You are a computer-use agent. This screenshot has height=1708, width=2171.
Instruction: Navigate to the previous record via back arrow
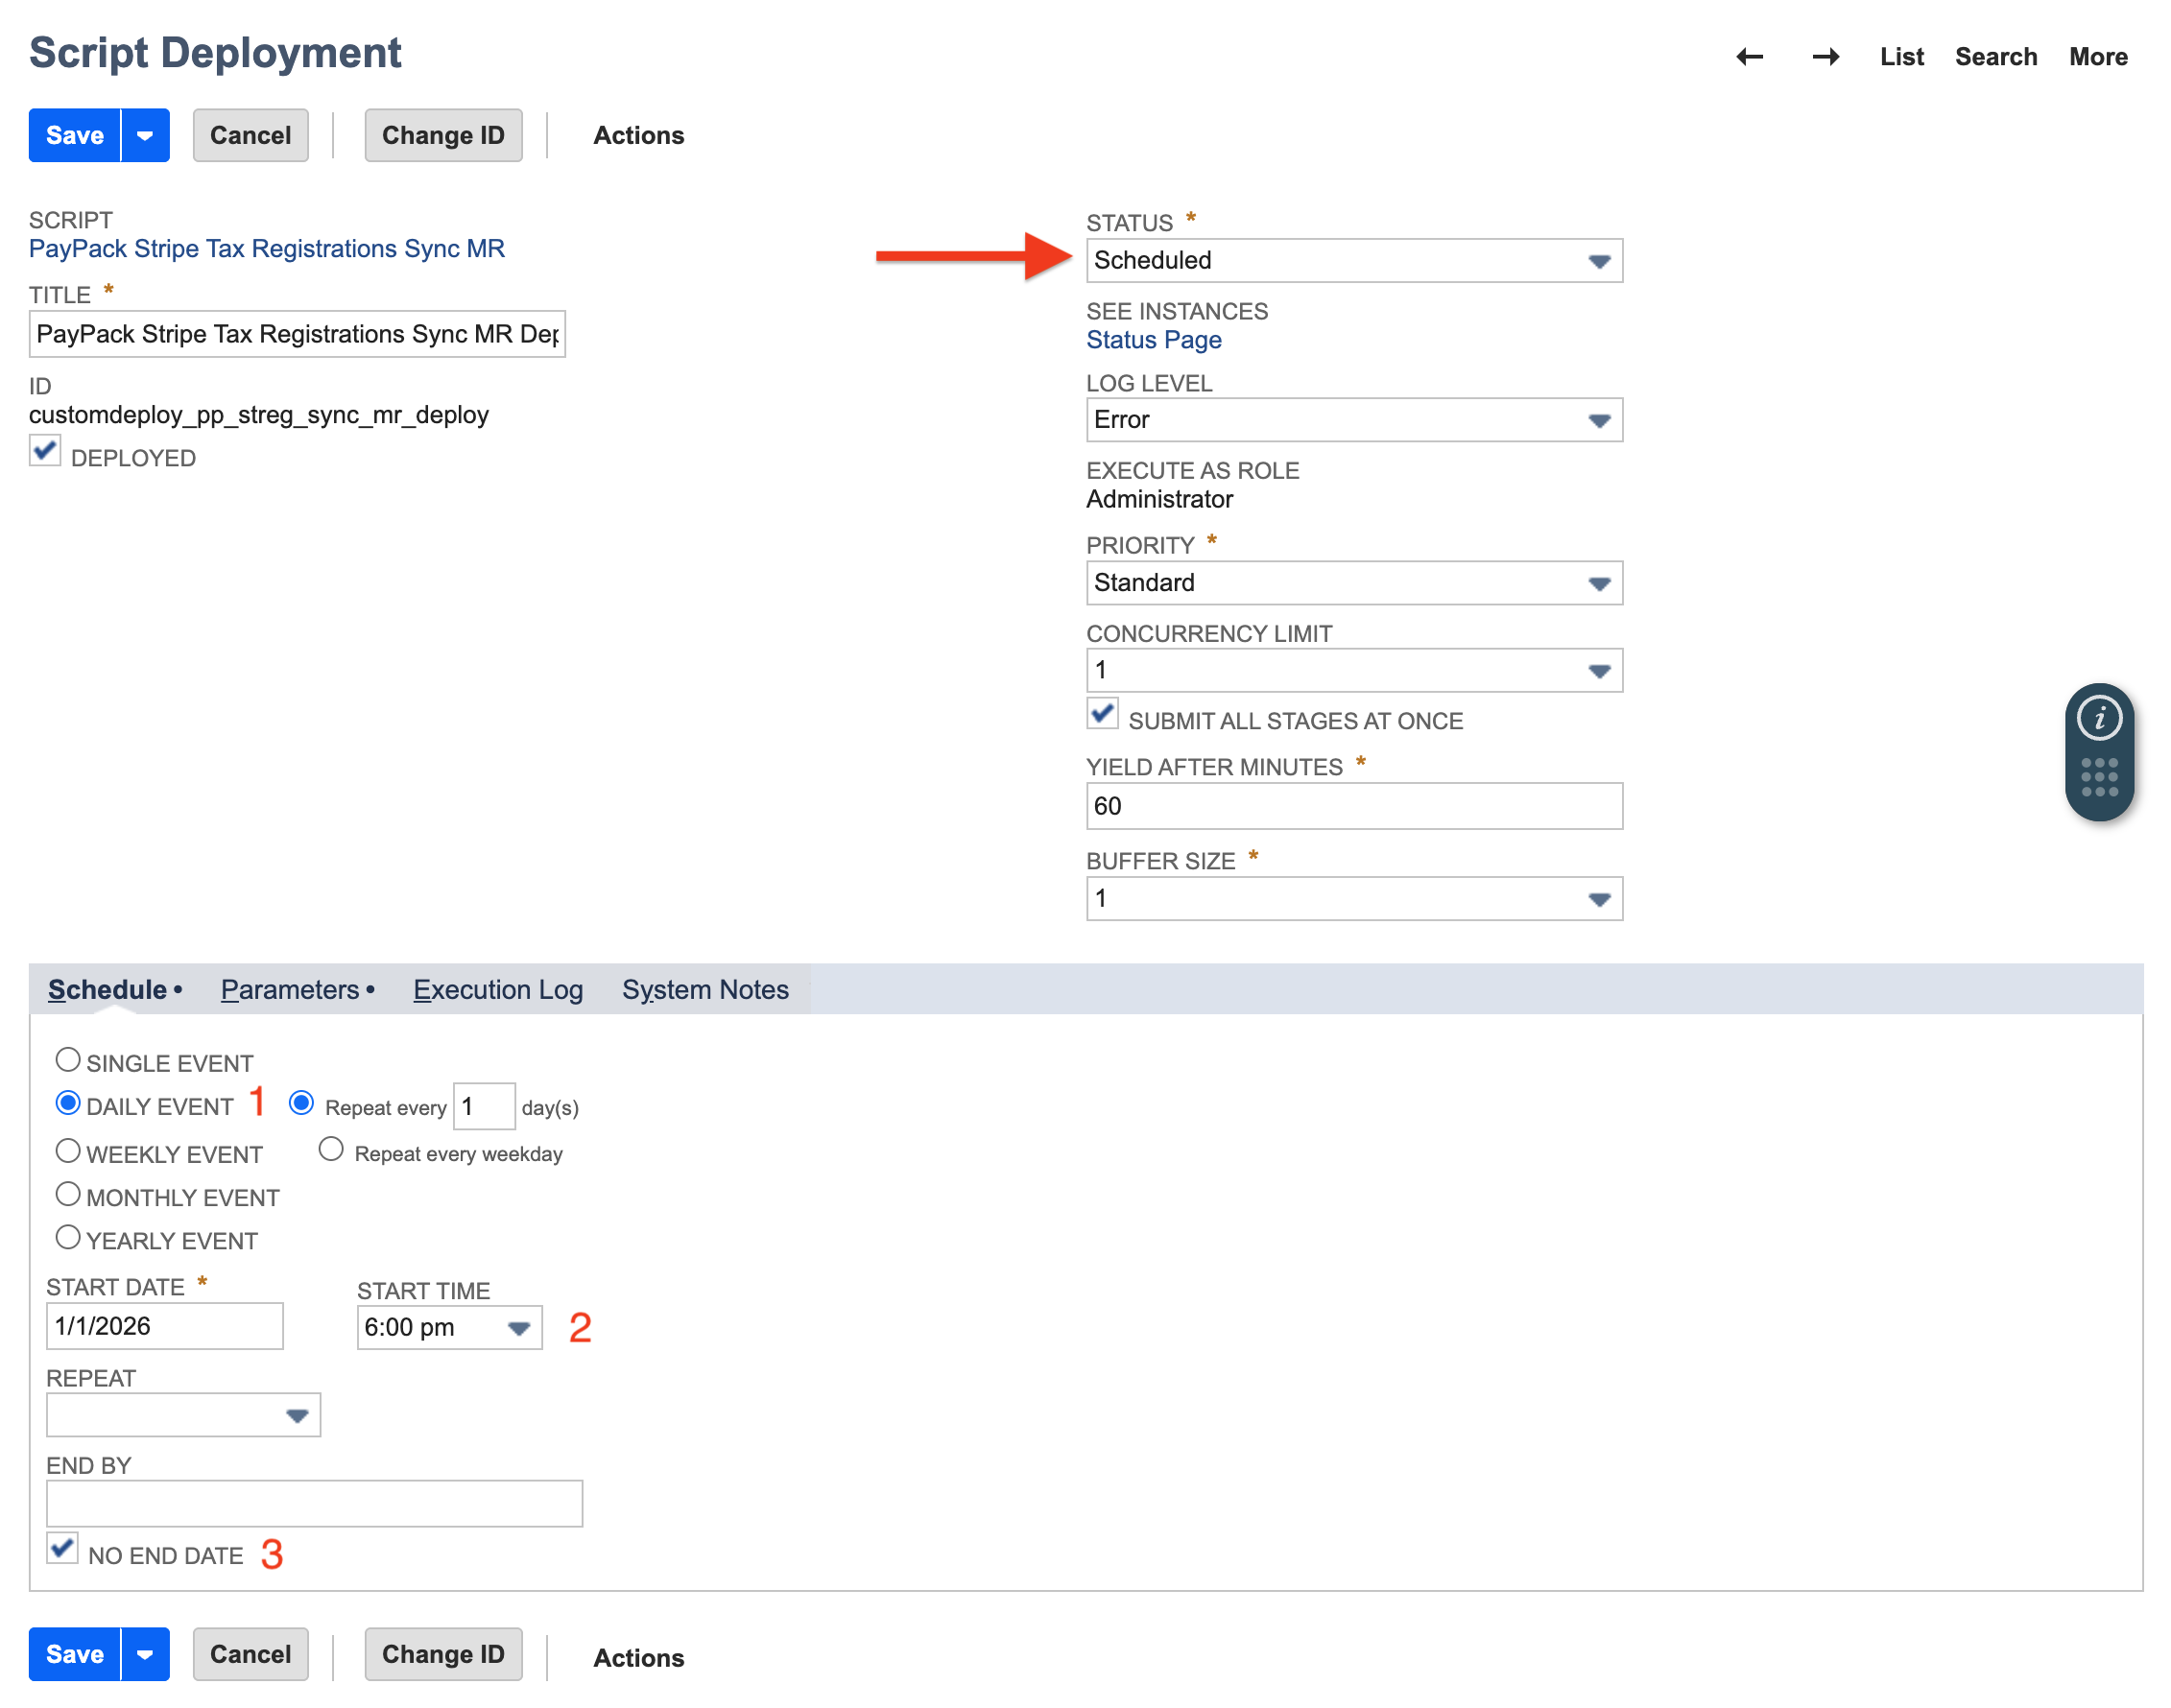[1749, 57]
